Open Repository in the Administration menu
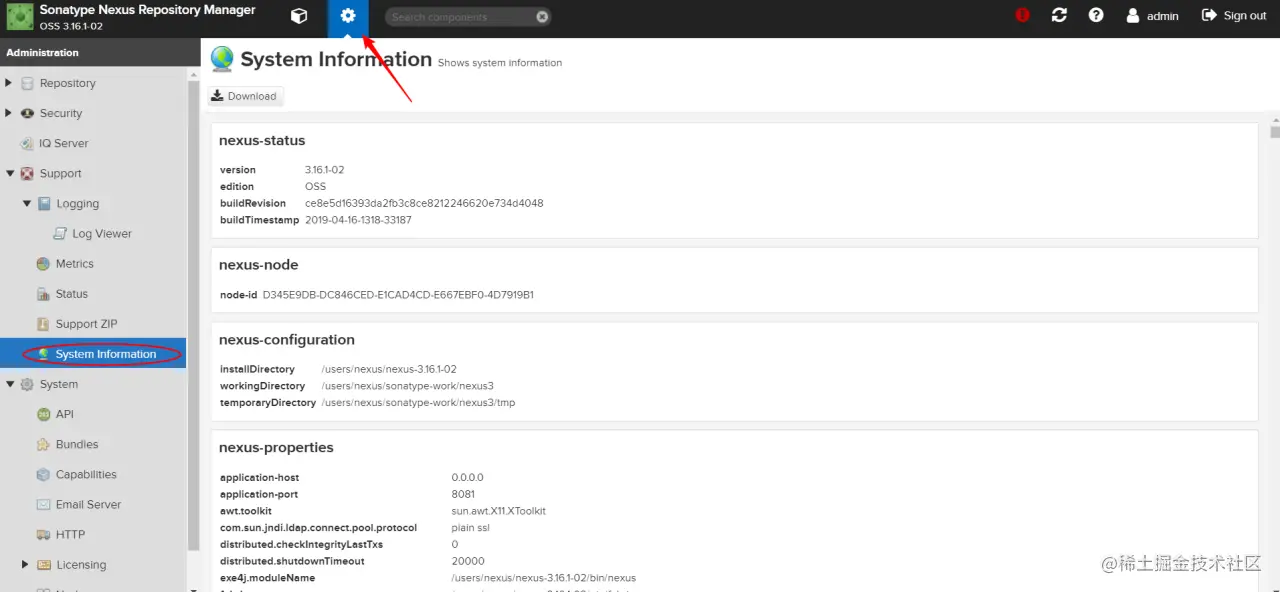The width and height of the screenshot is (1280, 592). point(67,83)
